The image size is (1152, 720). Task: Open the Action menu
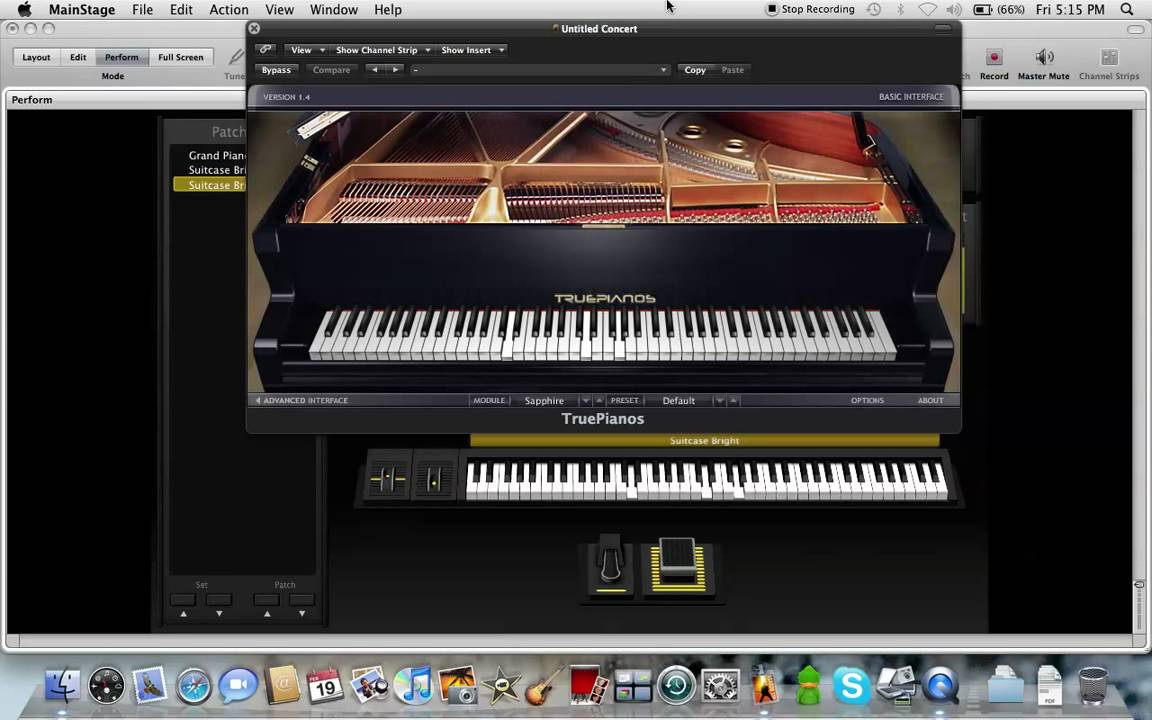228,10
